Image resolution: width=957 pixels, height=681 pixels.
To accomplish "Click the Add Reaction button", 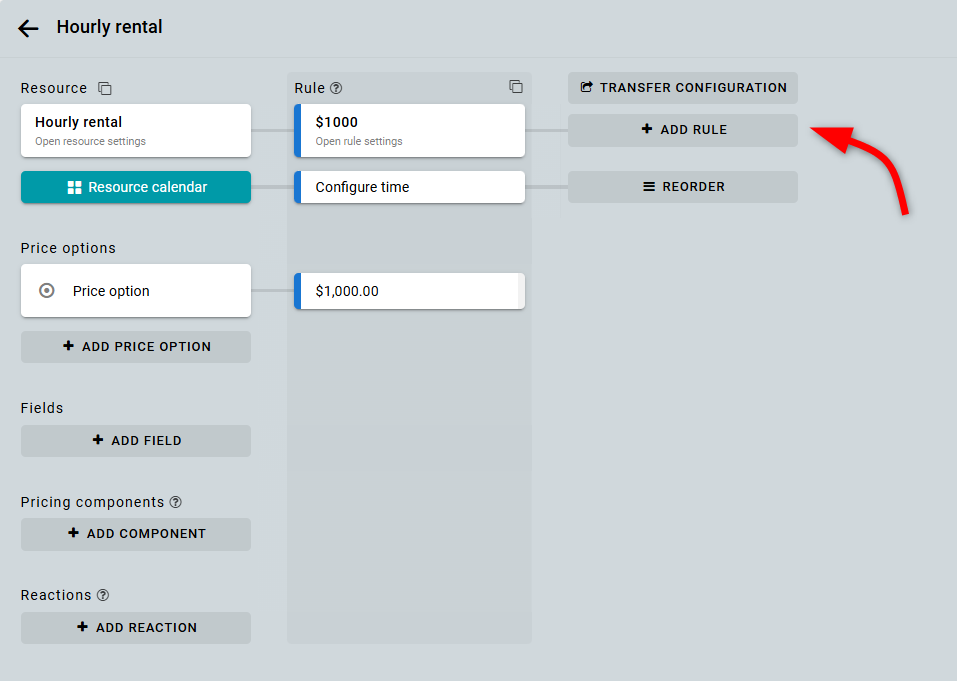I will coord(136,628).
